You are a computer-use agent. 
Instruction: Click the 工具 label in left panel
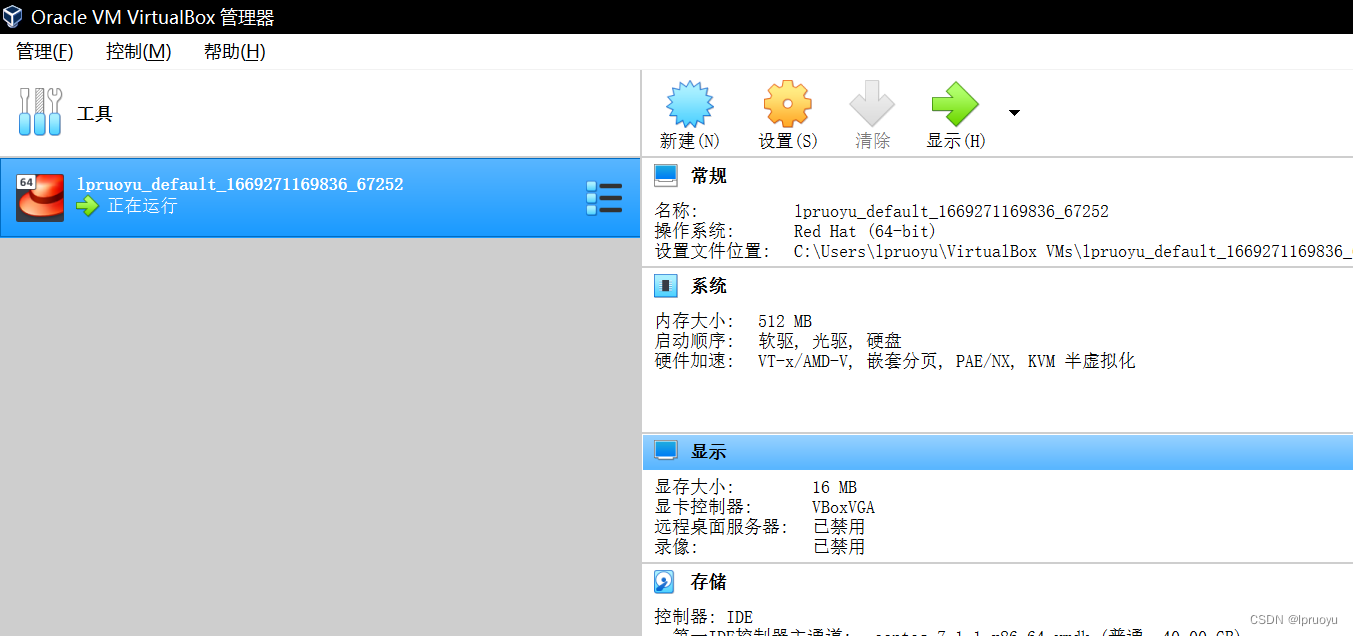[95, 114]
